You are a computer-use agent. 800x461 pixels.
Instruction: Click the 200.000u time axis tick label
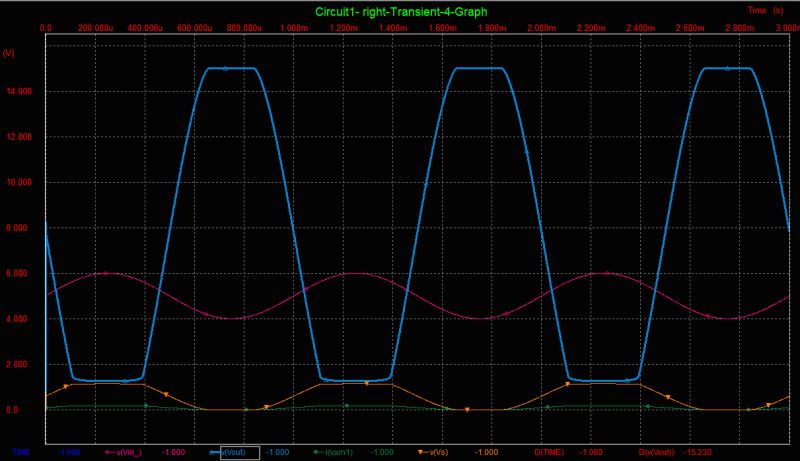point(95,28)
